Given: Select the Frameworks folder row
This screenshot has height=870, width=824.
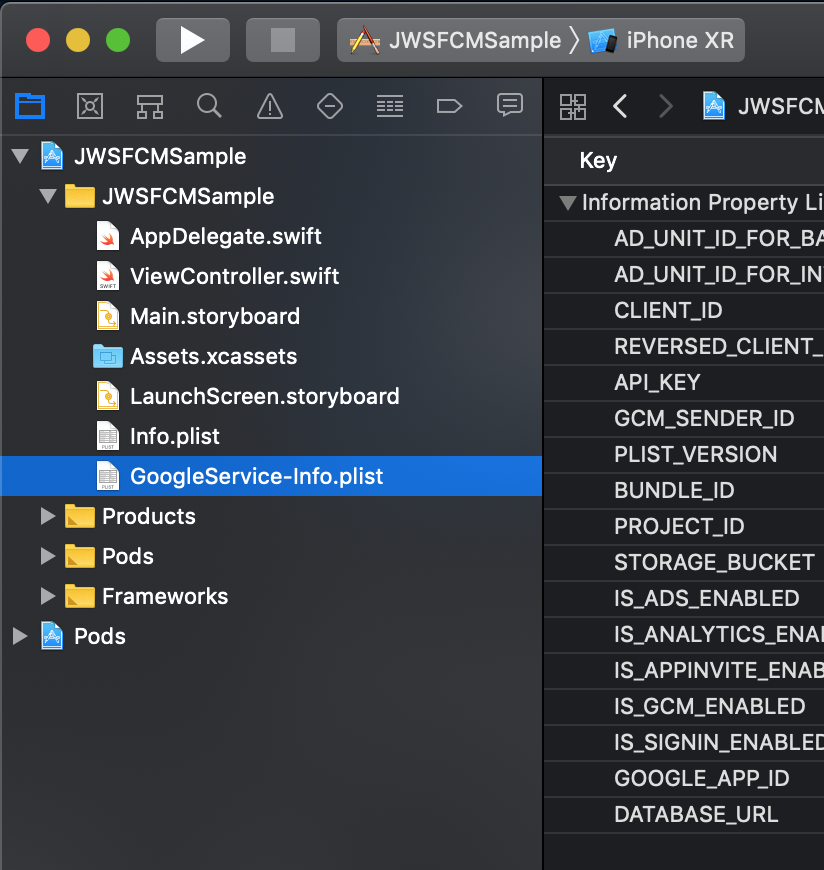Looking at the screenshot, I should pos(271,596).
